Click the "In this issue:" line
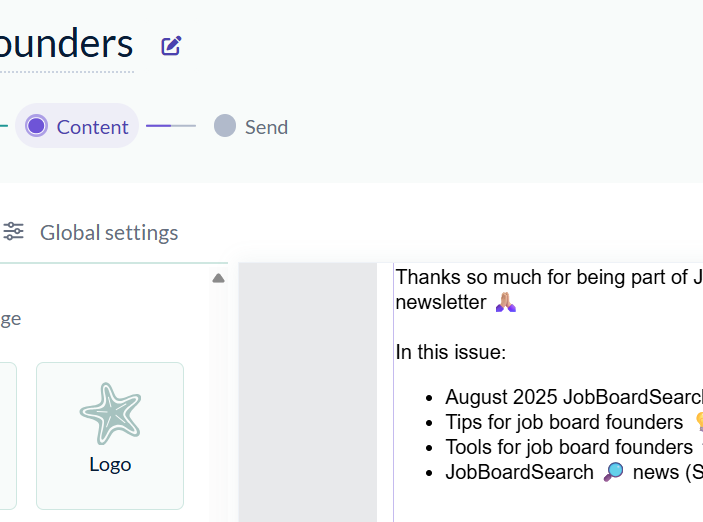The image size is (703, 522). (451, 352)
